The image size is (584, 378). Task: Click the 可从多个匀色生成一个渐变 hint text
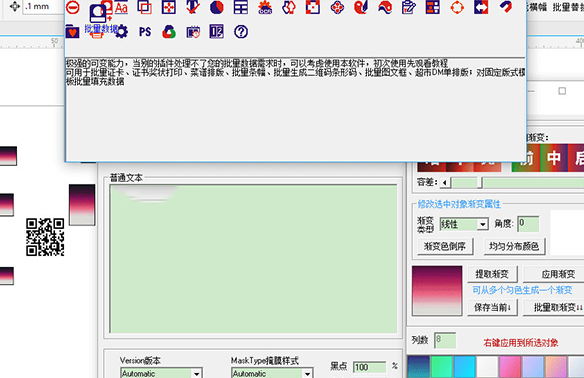pos(522,290)
